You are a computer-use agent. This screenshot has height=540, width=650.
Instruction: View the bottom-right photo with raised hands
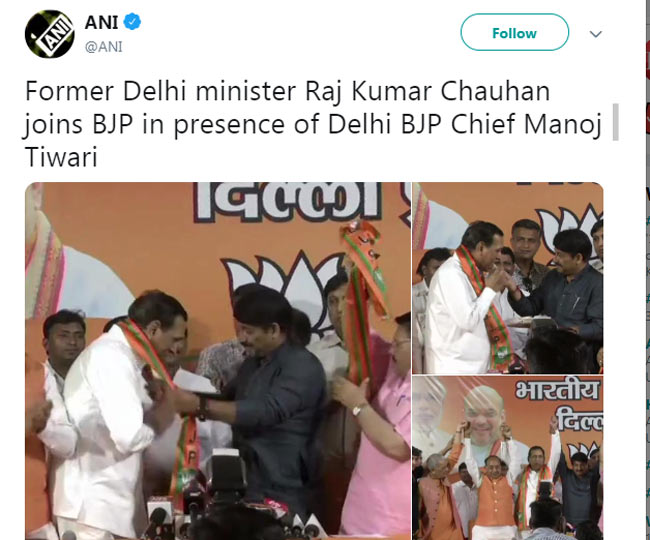pos(508,458)
